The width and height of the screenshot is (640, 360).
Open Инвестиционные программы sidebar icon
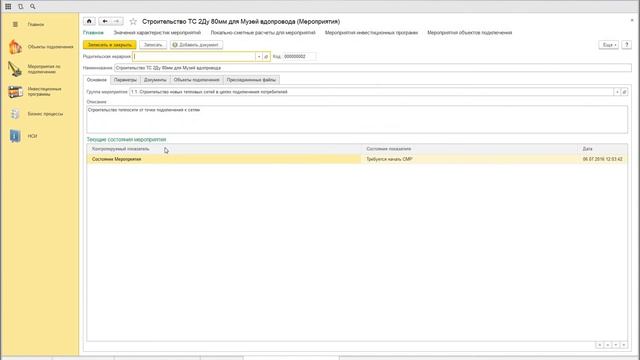pyautogui.click(x=15, y=91)
